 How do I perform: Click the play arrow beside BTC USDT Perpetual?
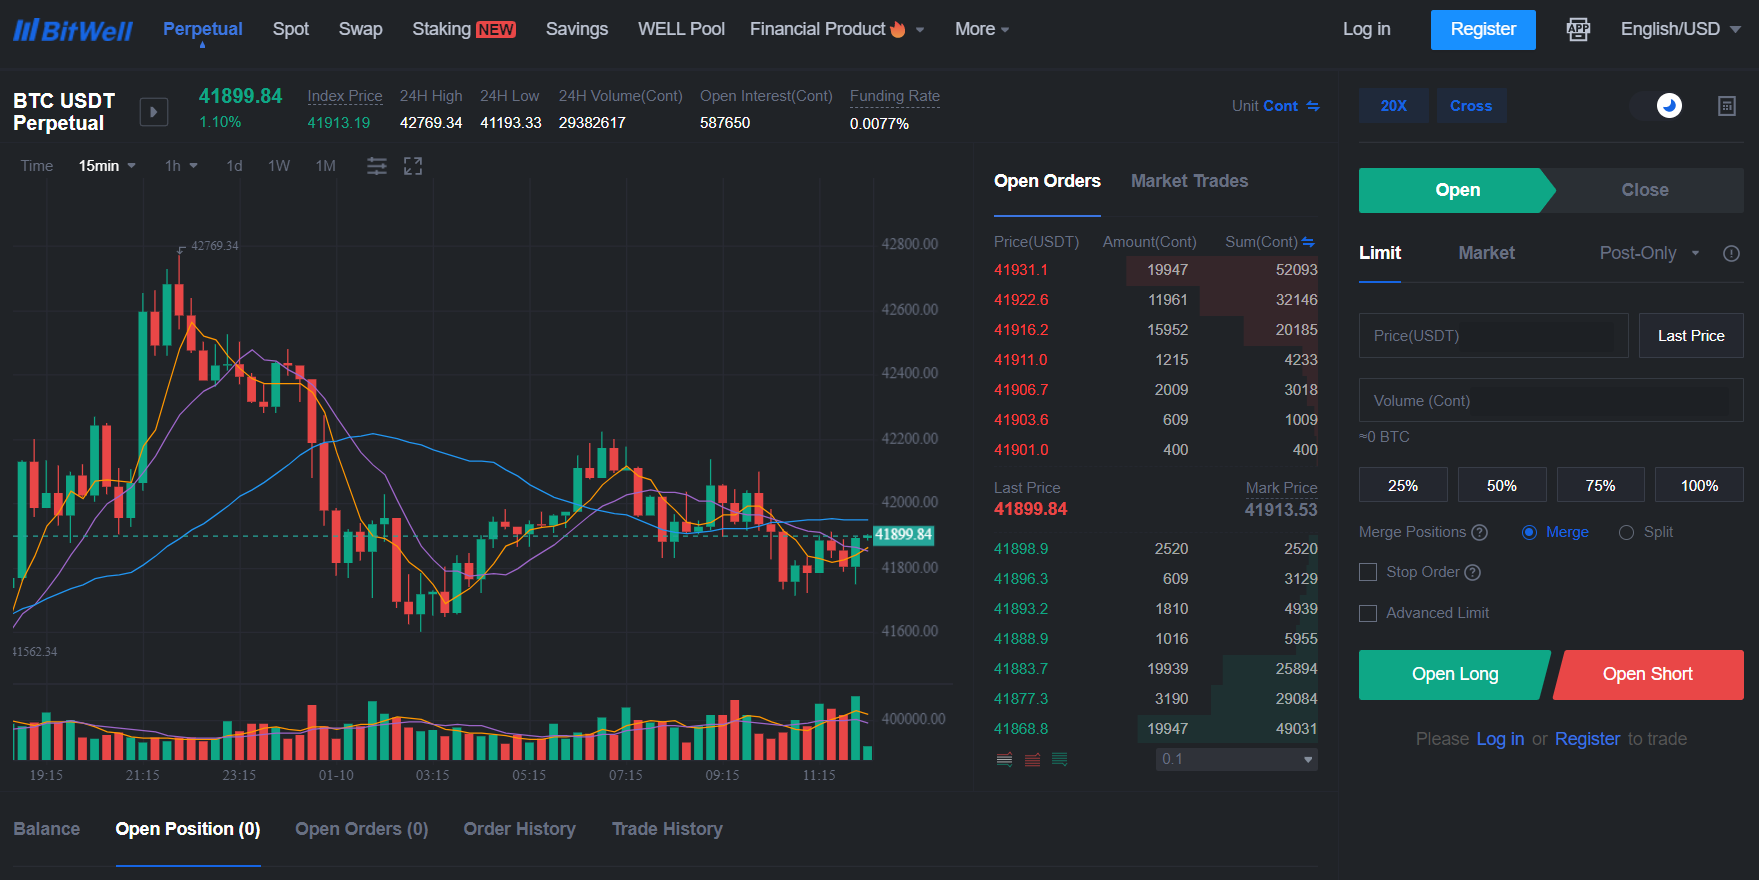click(153, 112)
